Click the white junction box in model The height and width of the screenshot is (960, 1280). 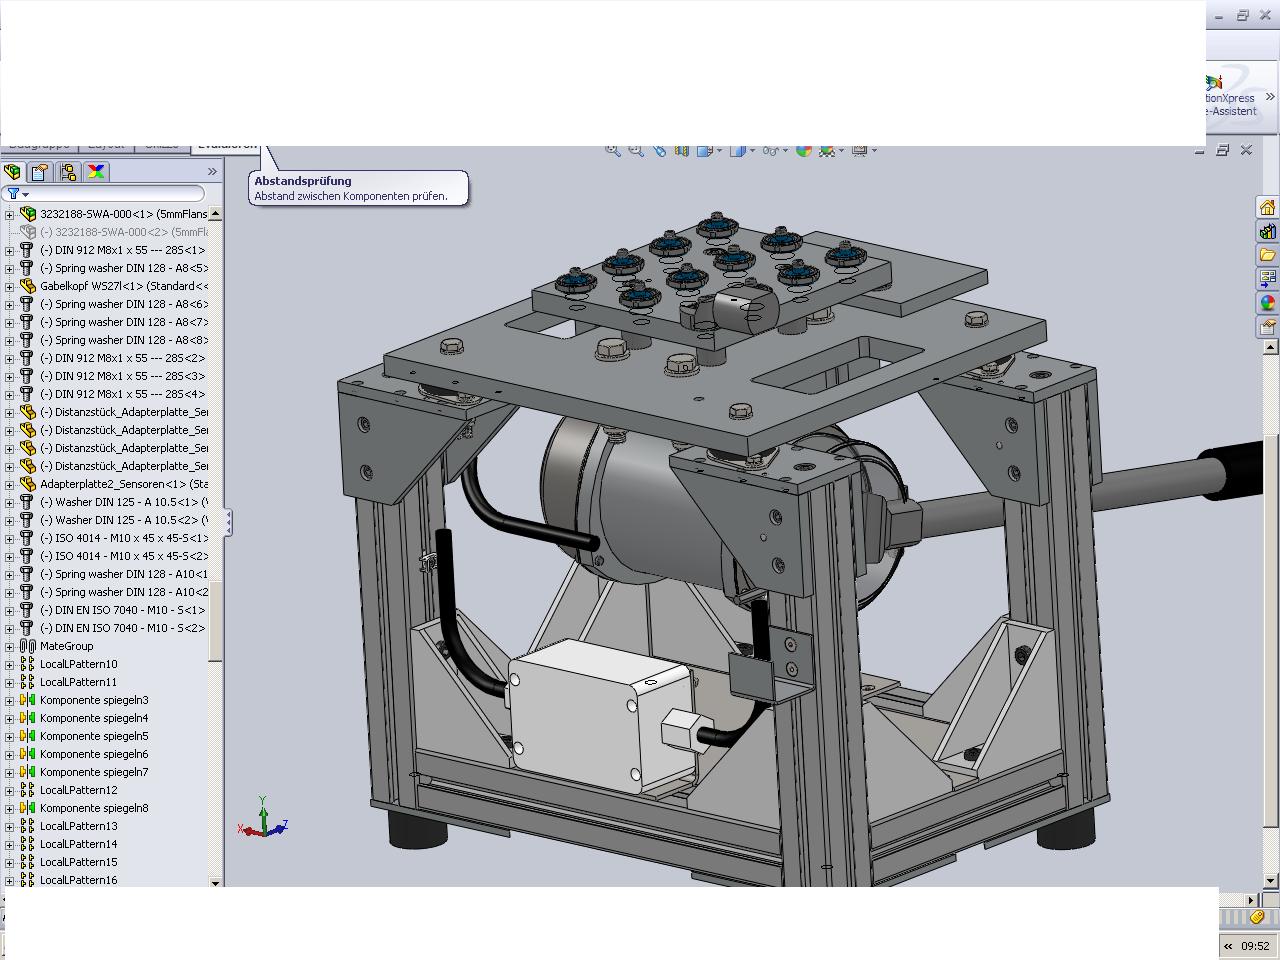(x=603, y=718)
